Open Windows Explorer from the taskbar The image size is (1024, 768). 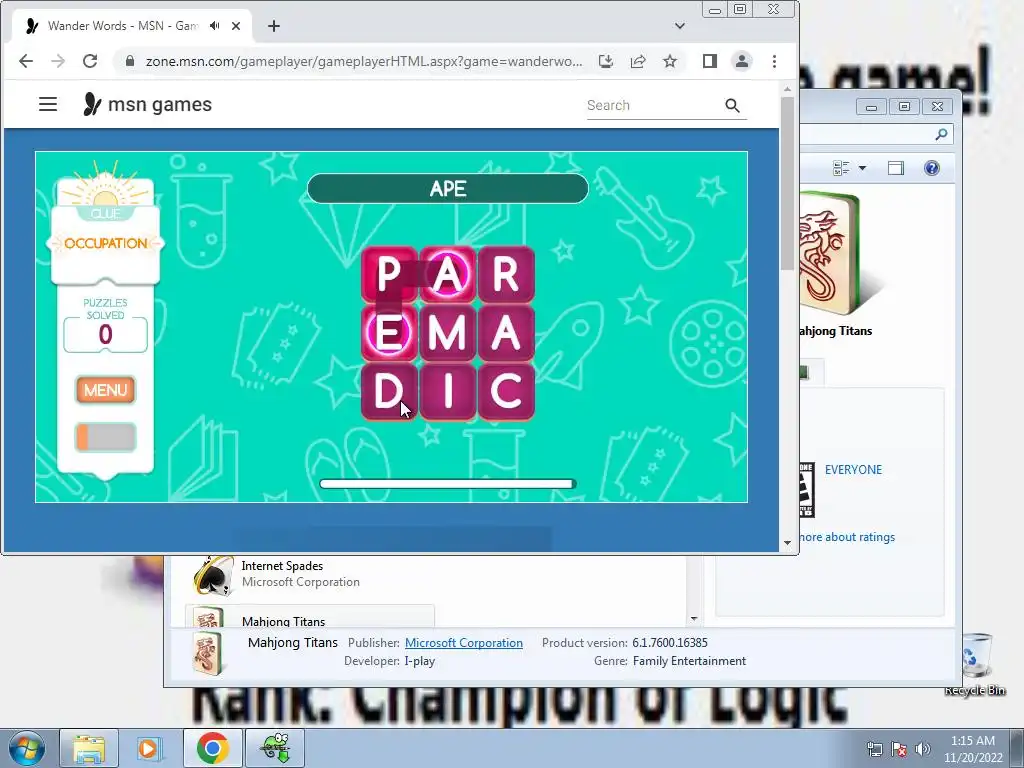coord(89,748)
